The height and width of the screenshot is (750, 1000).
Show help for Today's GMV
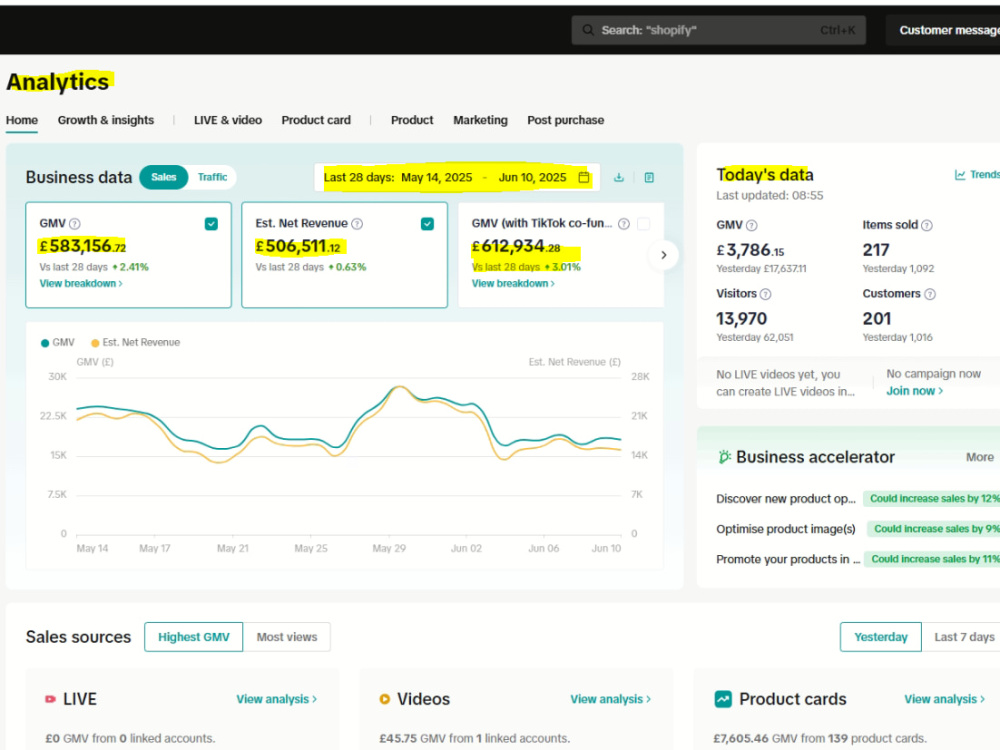751,225
